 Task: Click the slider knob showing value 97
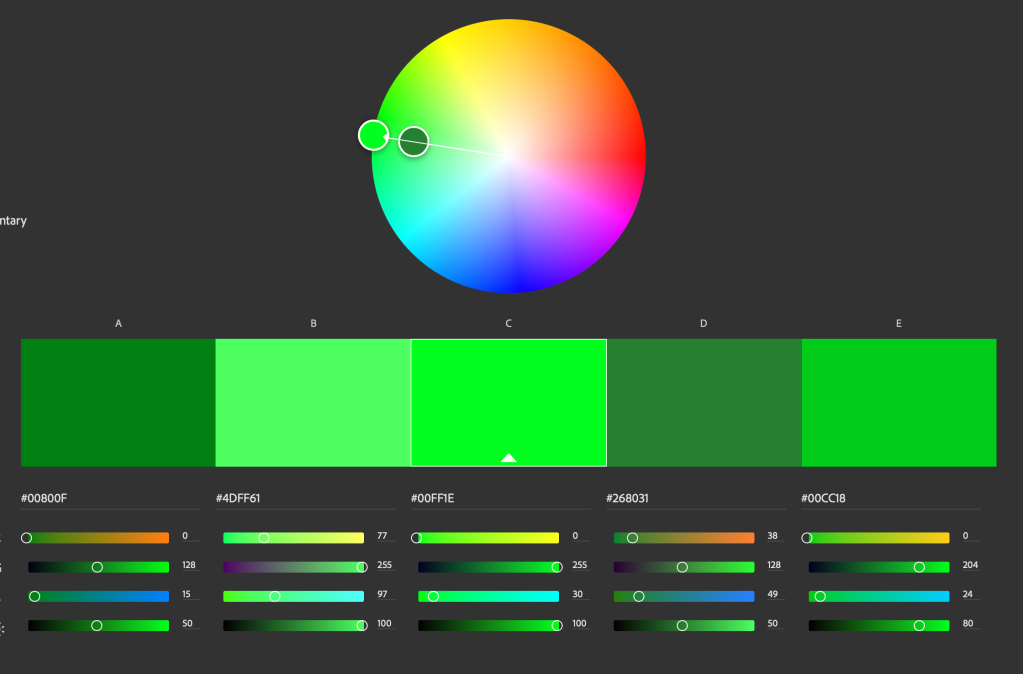(275, 596)
